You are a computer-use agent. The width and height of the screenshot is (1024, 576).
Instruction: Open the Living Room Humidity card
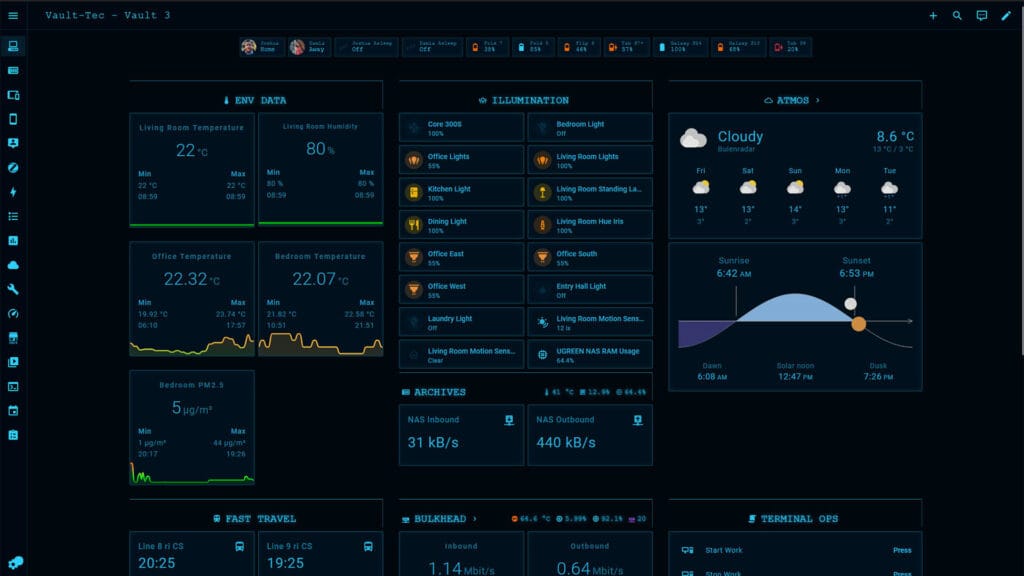[321, 169]
